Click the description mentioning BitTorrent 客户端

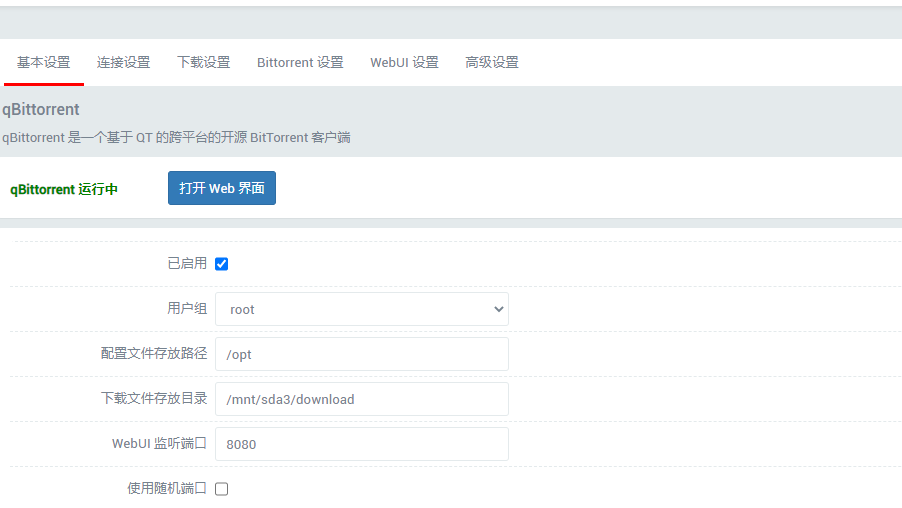point(176,137)
